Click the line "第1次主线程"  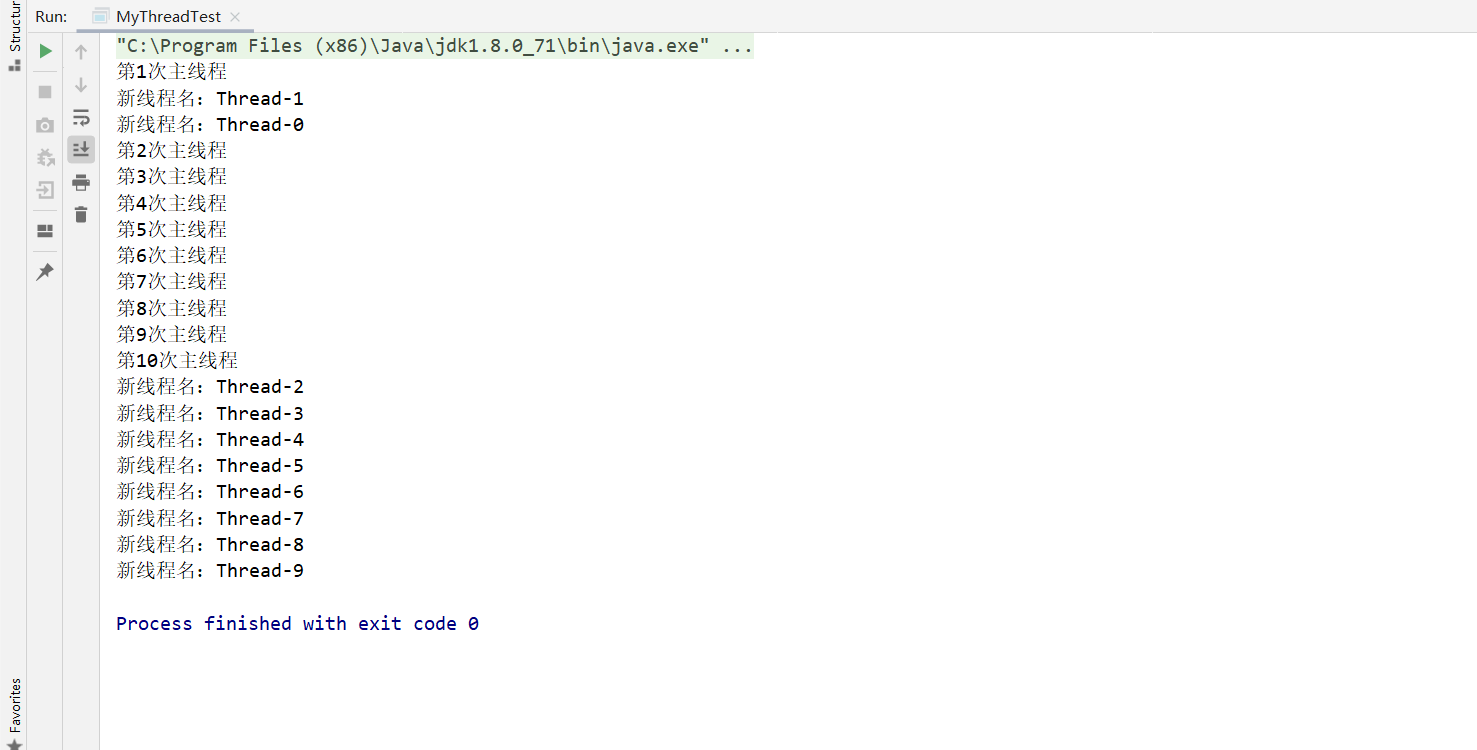coord(172,72)
